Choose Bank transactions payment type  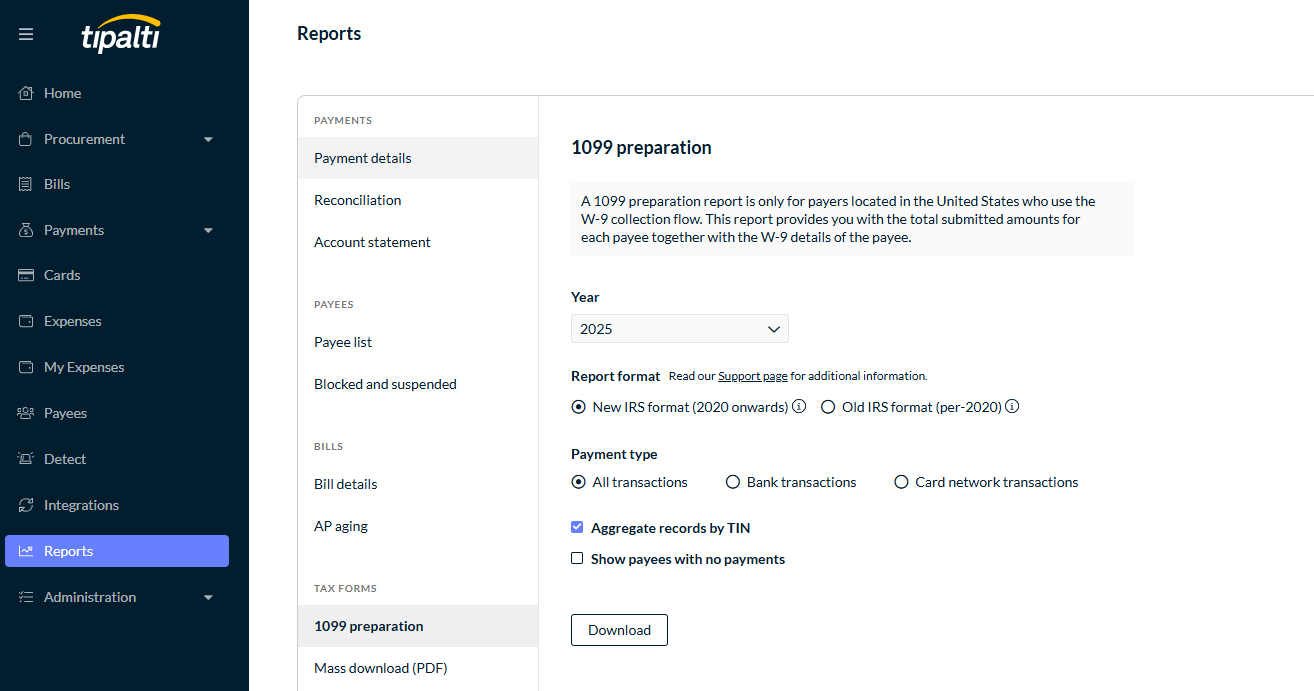733,482
